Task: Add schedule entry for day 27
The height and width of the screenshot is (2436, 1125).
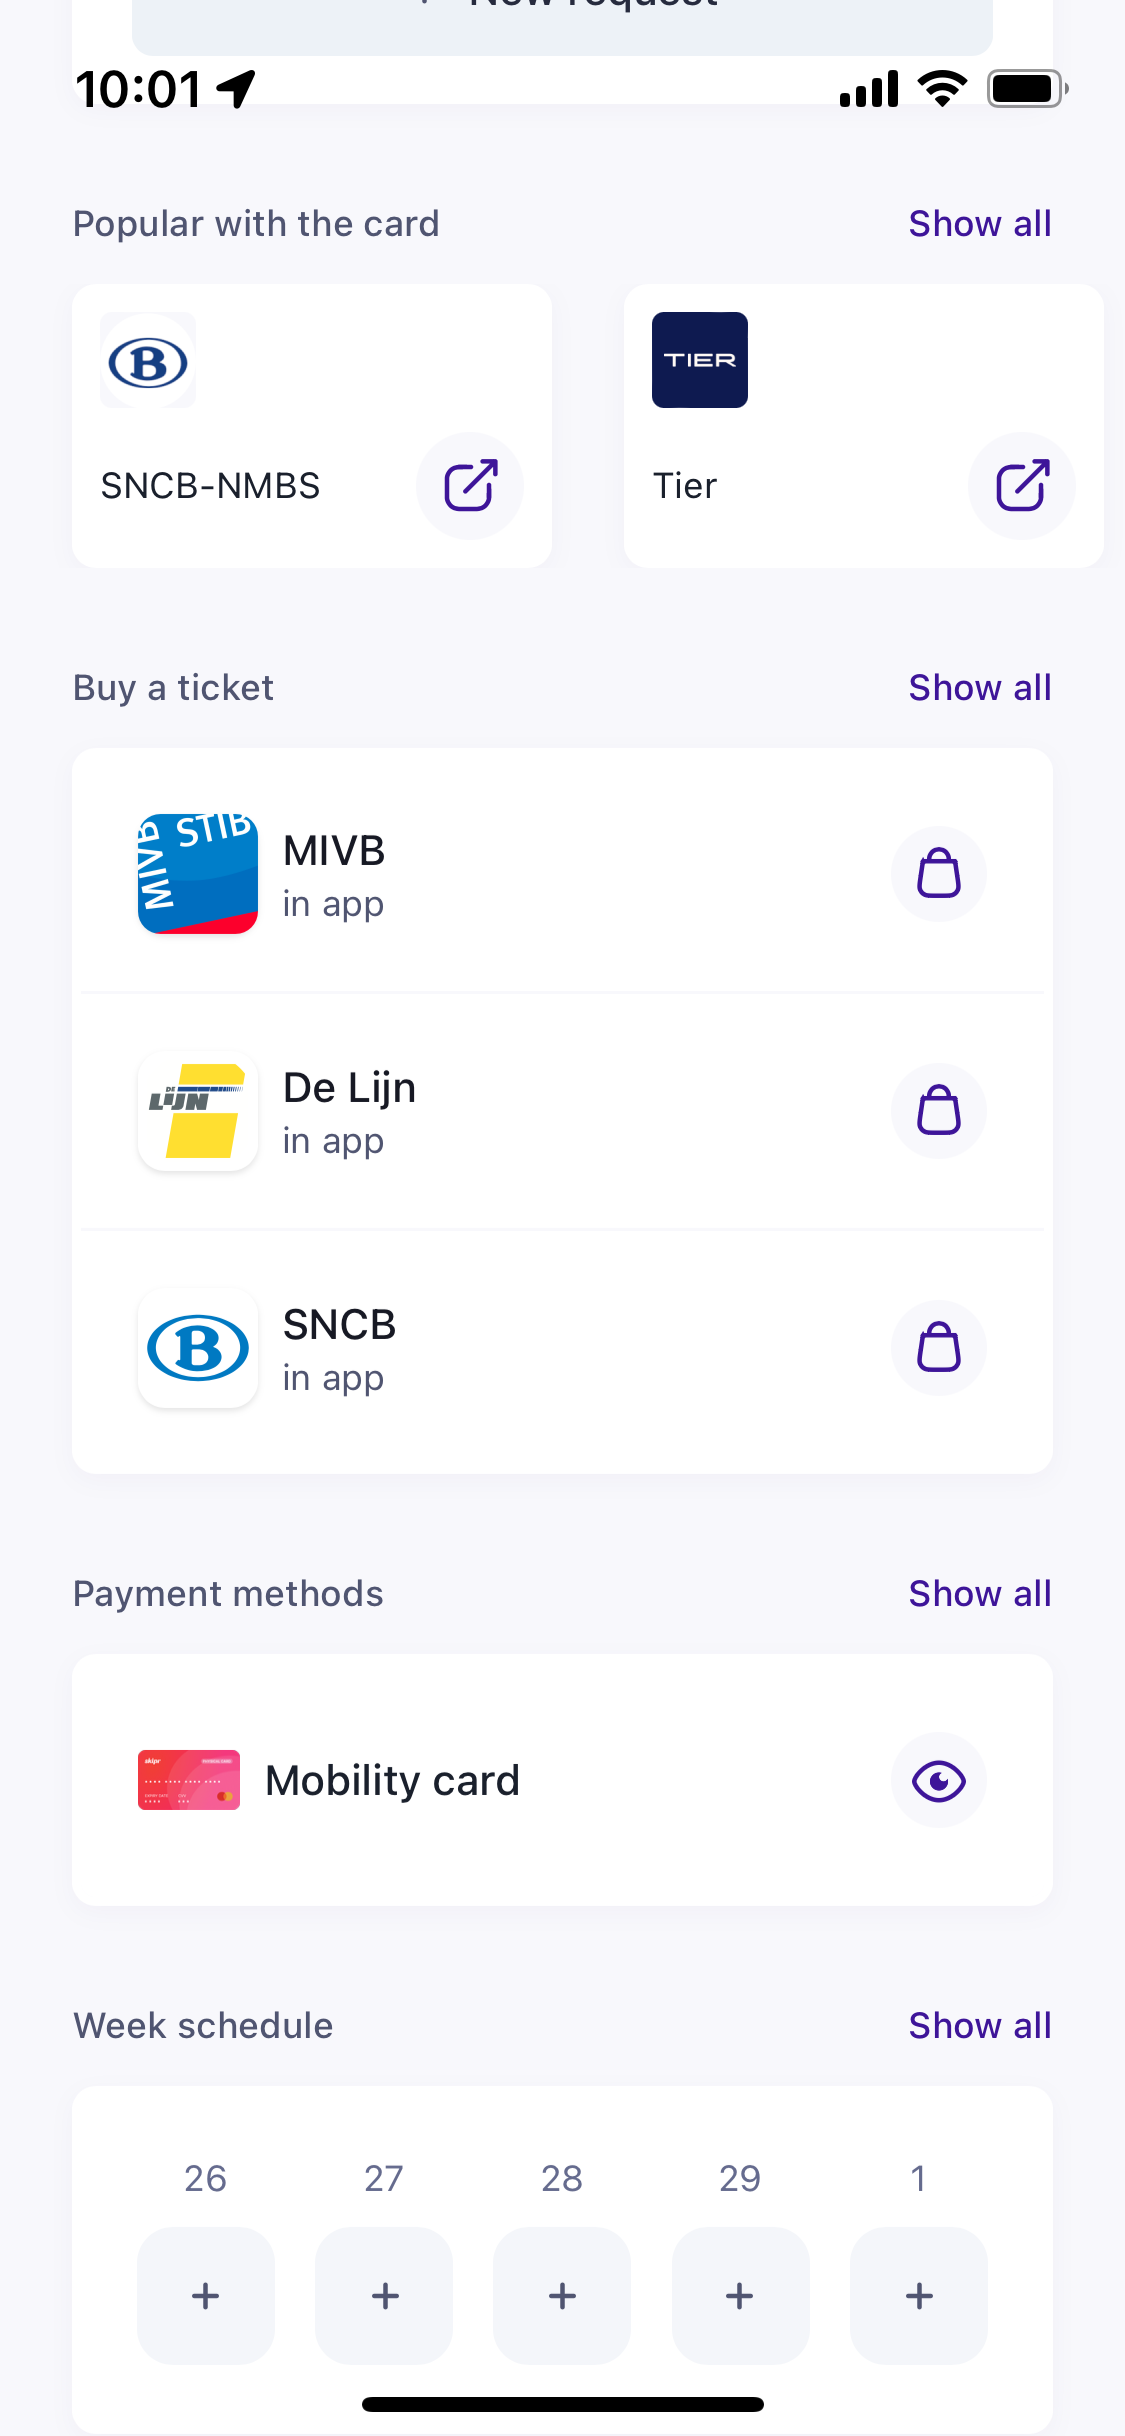Action: click(x=384, y=2295)
